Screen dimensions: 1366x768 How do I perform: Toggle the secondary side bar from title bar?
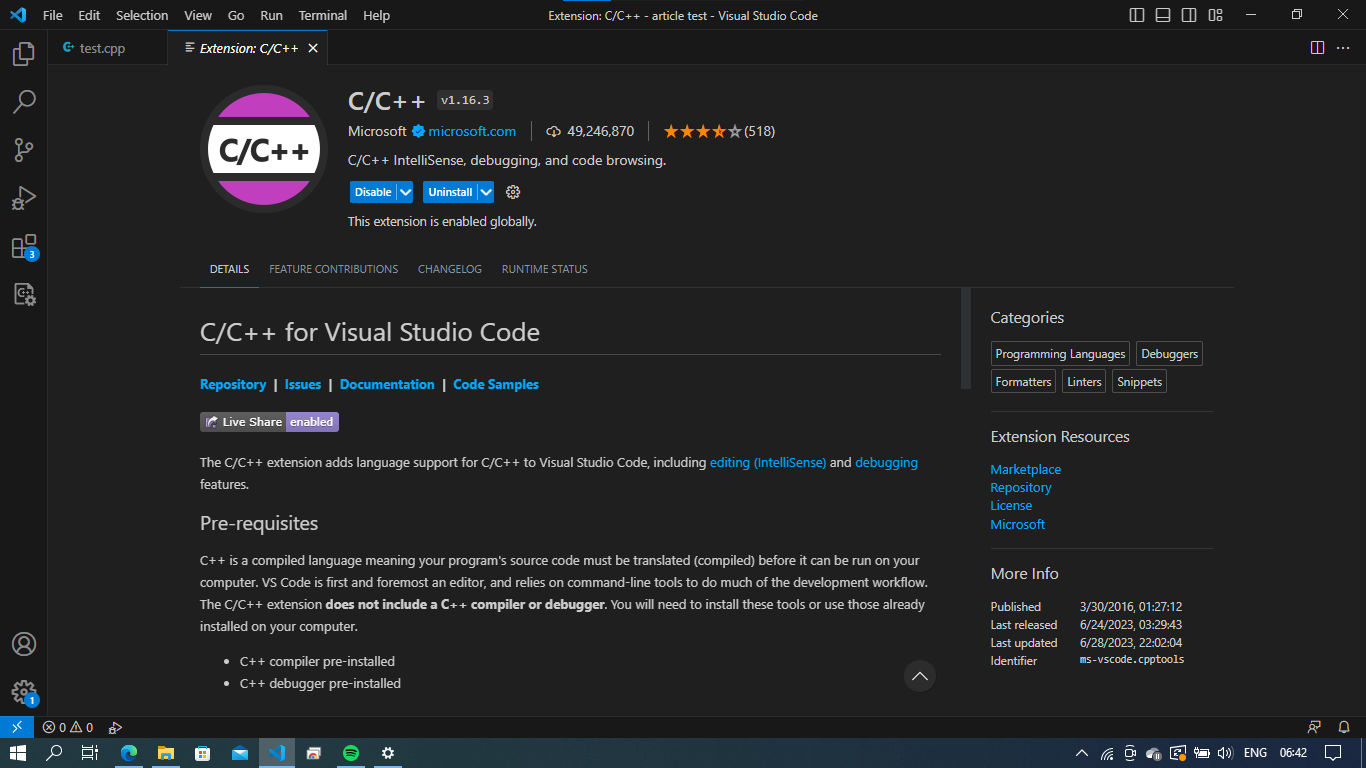coord(1189,15)
